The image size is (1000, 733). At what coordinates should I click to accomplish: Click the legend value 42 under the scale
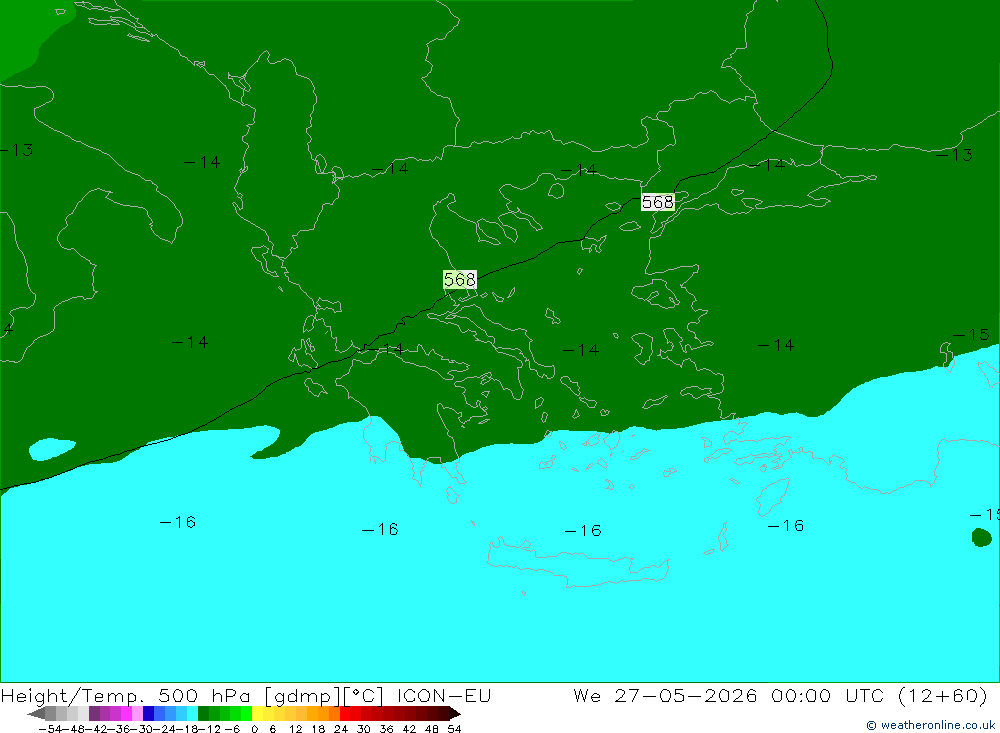pyautogui.click(x=409, y=729)
